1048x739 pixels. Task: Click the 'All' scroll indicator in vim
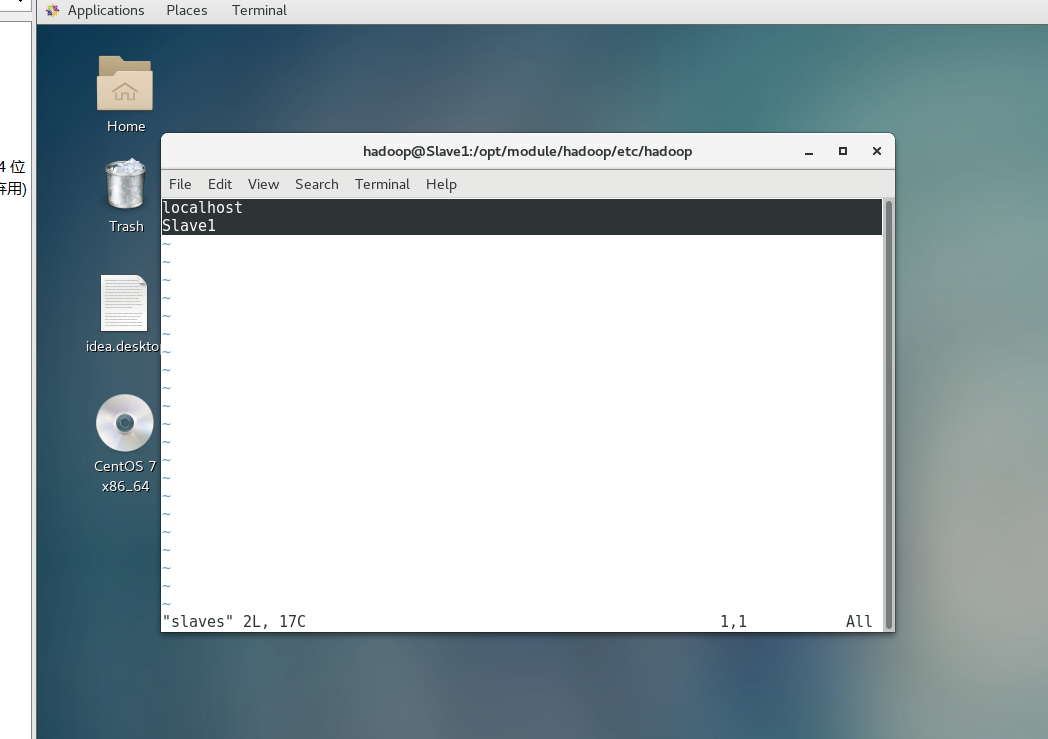859,622
